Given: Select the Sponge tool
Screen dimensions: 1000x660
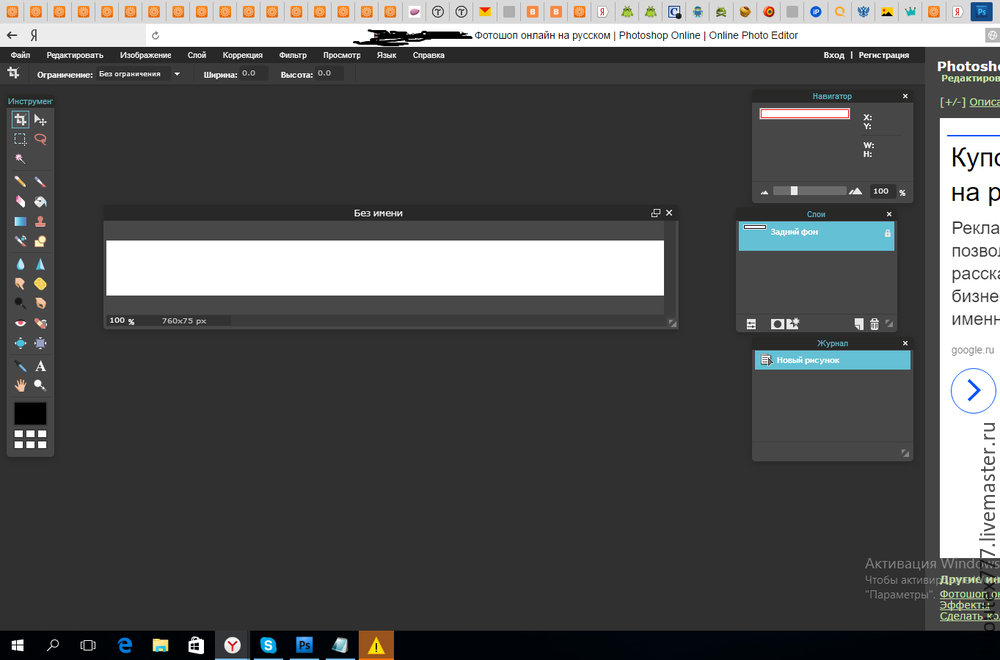Looking at the screenshot, I should tap(40, 284).
